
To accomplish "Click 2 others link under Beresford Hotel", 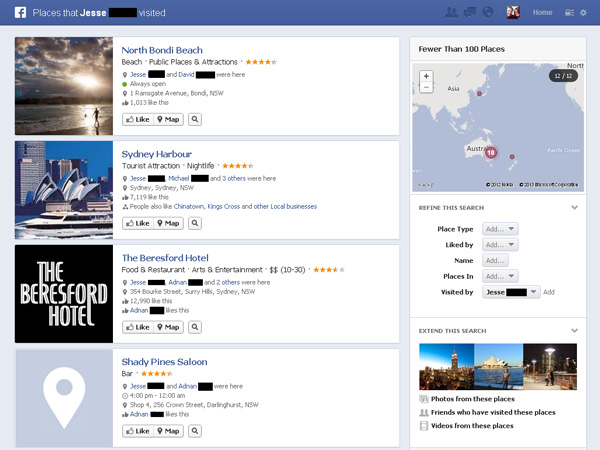I will 228,282.
